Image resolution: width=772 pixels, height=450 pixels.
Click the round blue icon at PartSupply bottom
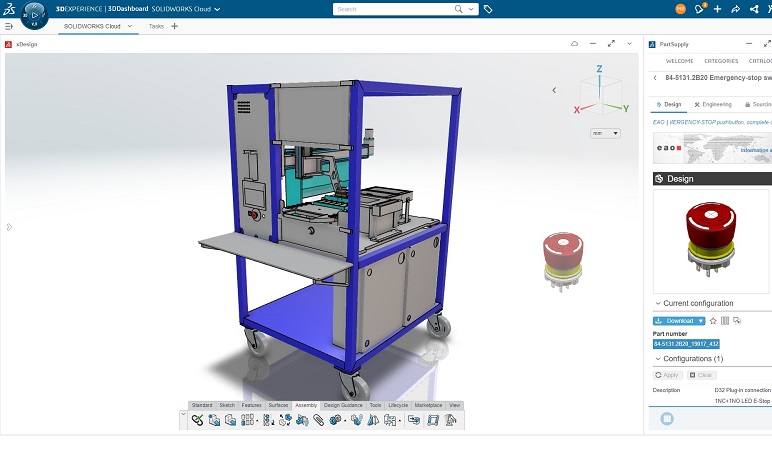667,419
